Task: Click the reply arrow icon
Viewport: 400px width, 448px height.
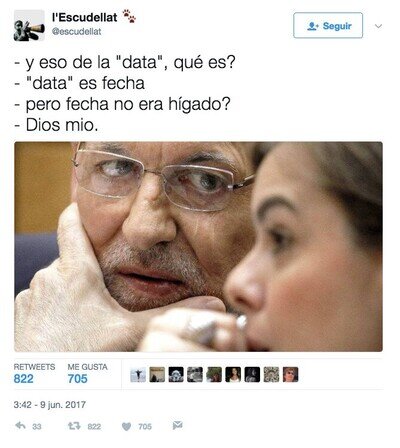Action: (20, 425)
